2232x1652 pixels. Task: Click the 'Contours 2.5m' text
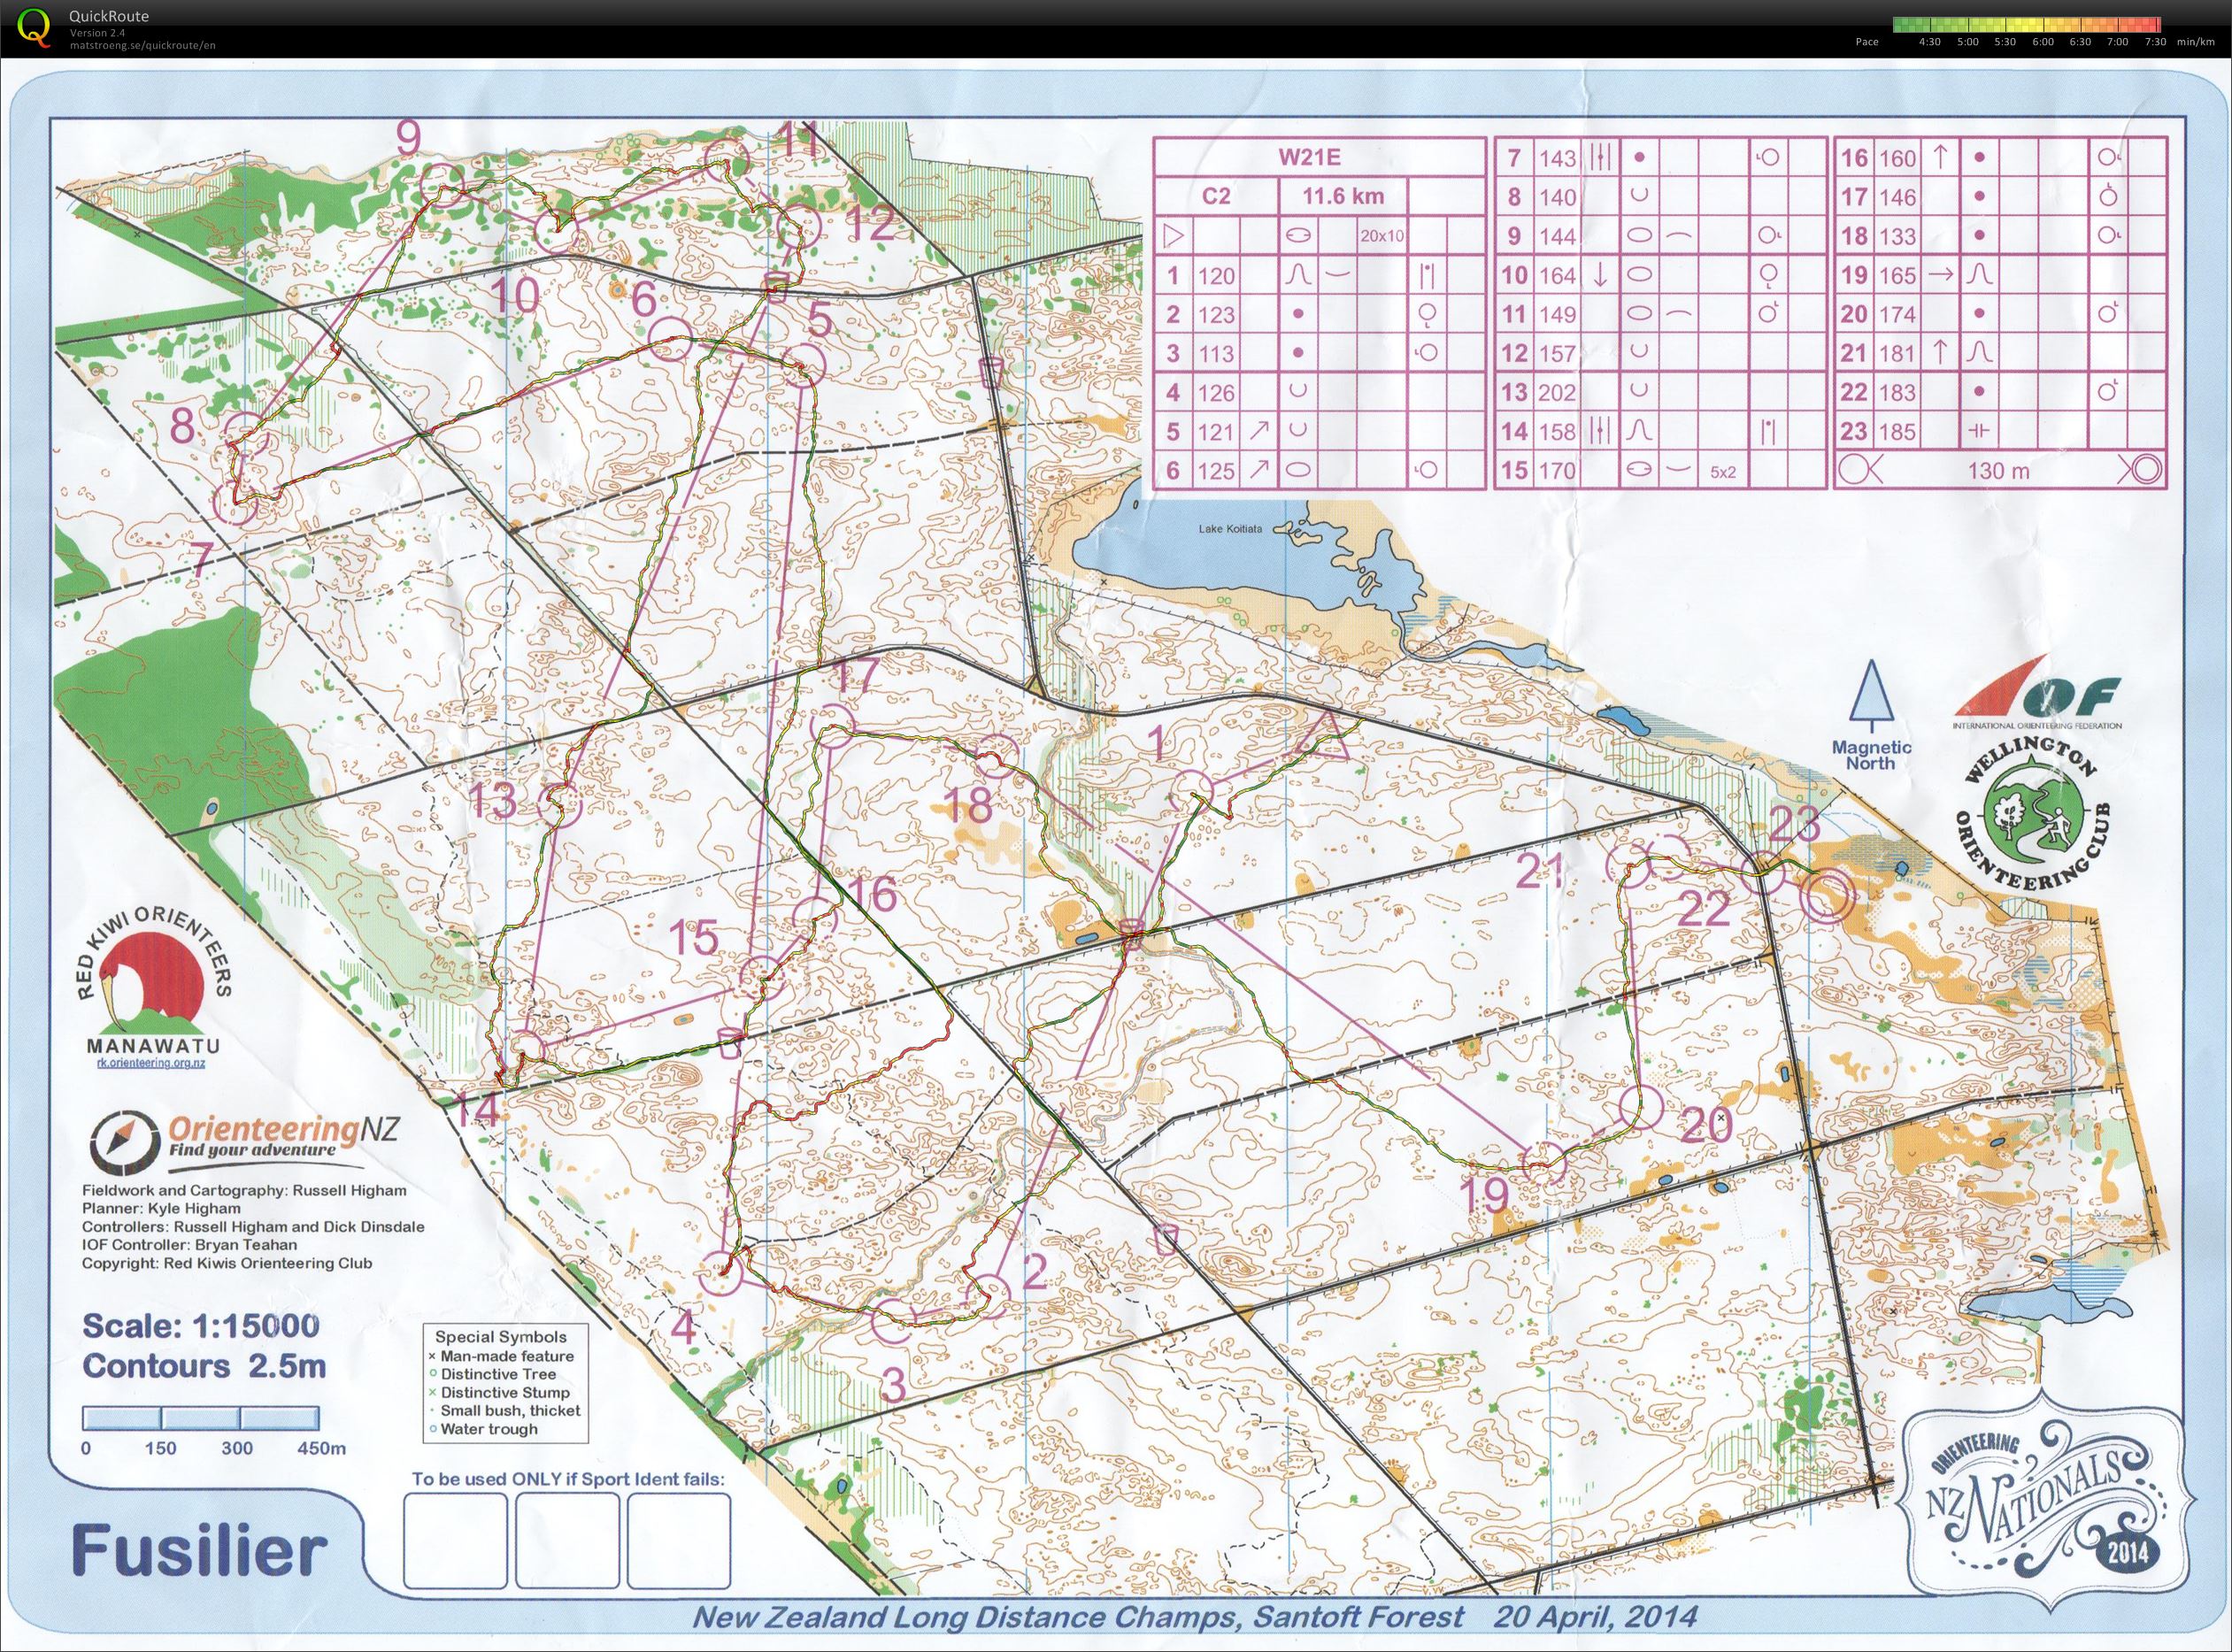204,1366
